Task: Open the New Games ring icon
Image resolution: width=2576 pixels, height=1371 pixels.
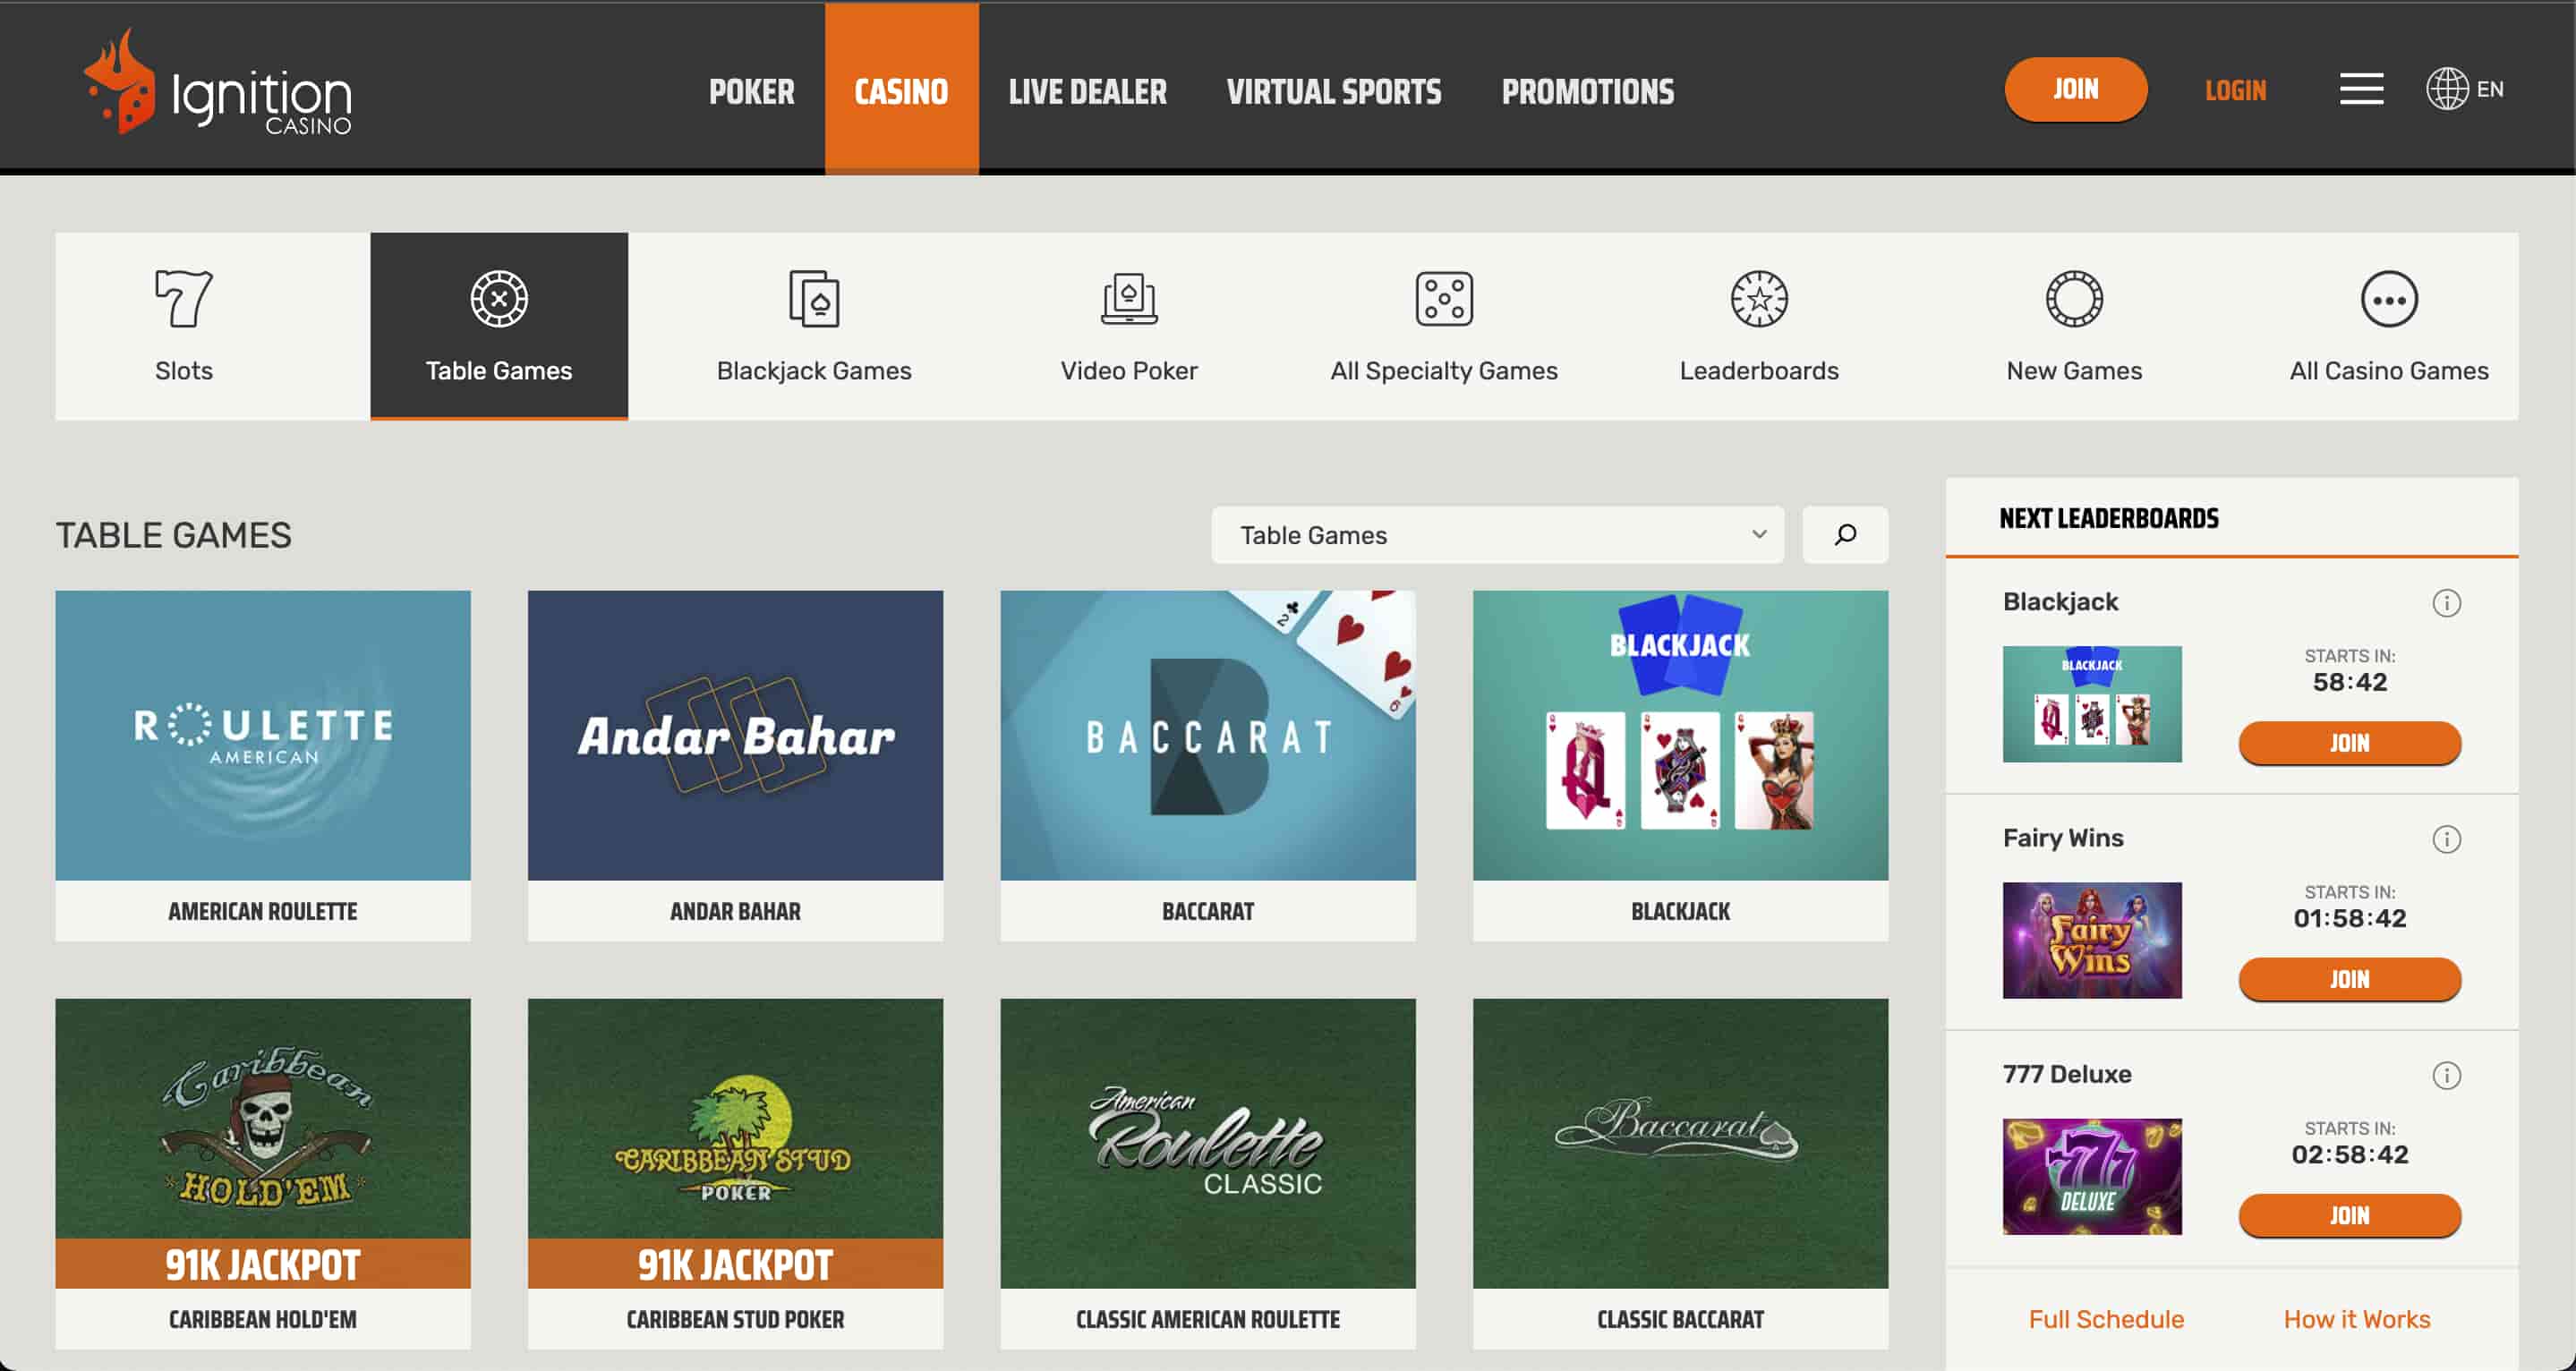Action: click(2074, 298)
